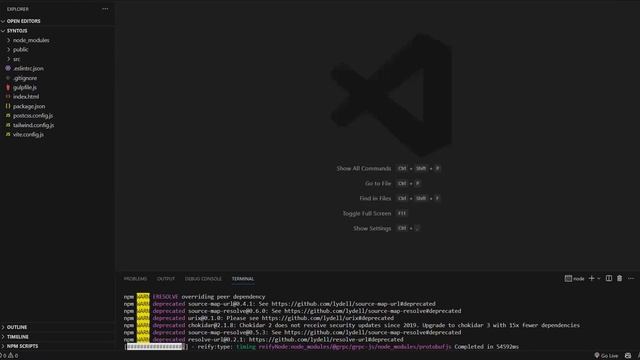Click the 'Show Settings' hint text
640x360 pixels.
coord(372,229)
